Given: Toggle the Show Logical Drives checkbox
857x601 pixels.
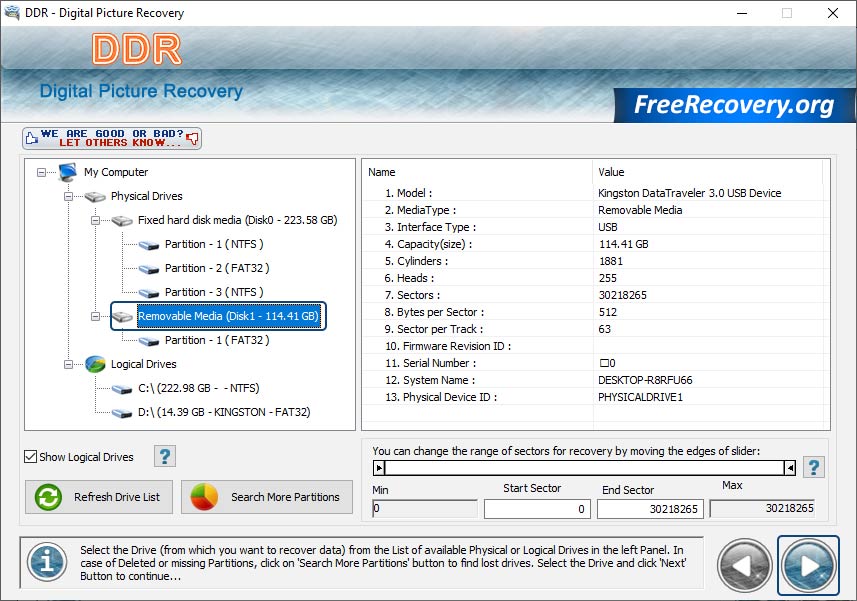Looking at the screenshot, I should click(31, 456).
